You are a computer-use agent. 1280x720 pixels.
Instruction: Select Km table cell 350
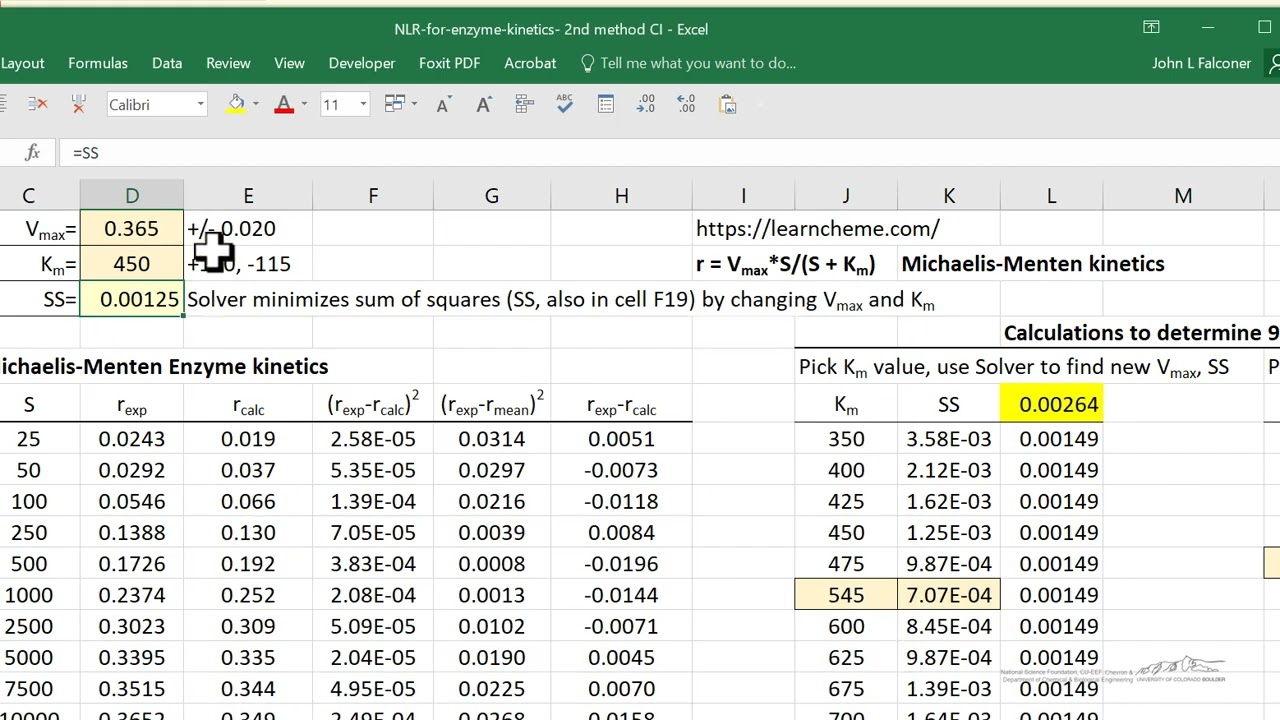pyautogui.click(x=846, y=439)
